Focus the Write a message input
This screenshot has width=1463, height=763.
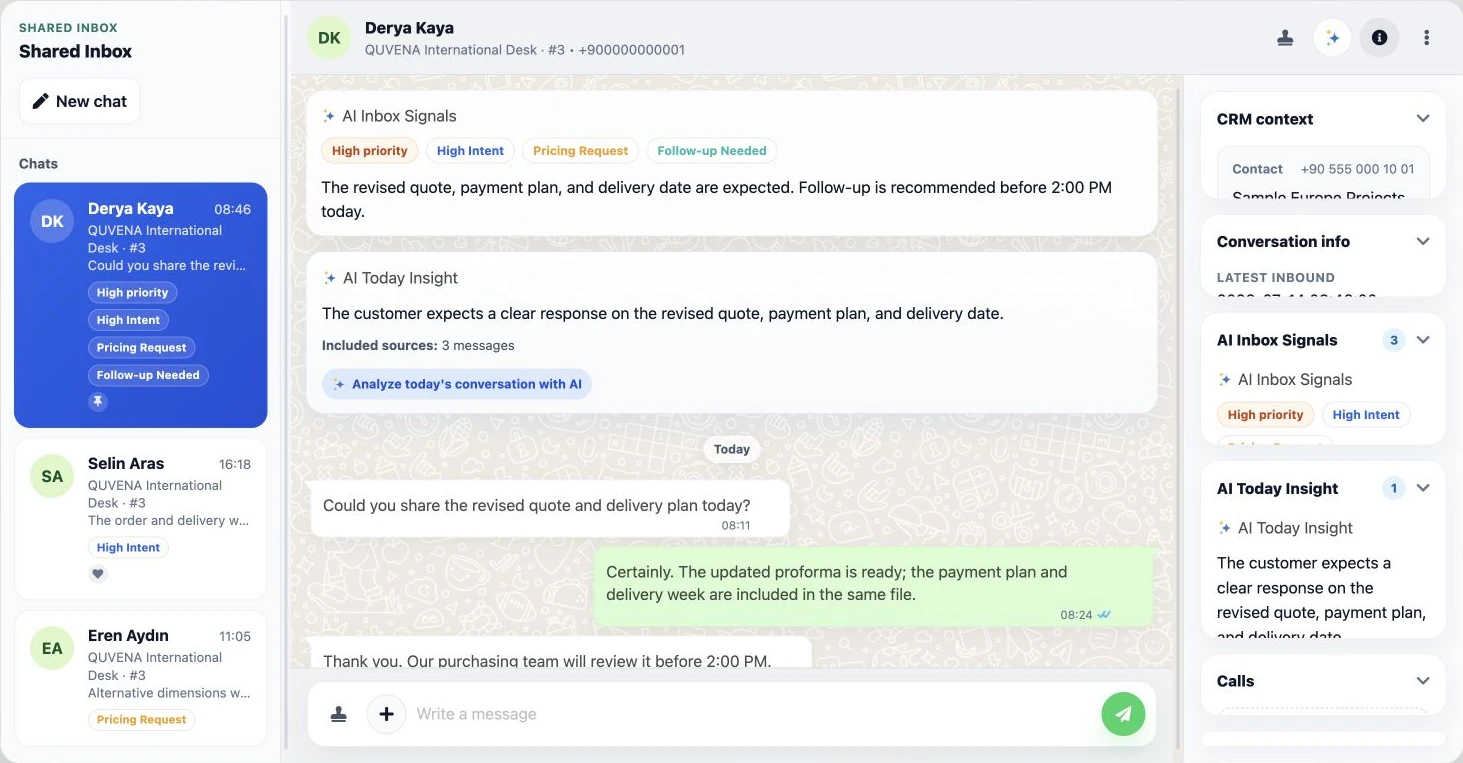coord(750,714)
